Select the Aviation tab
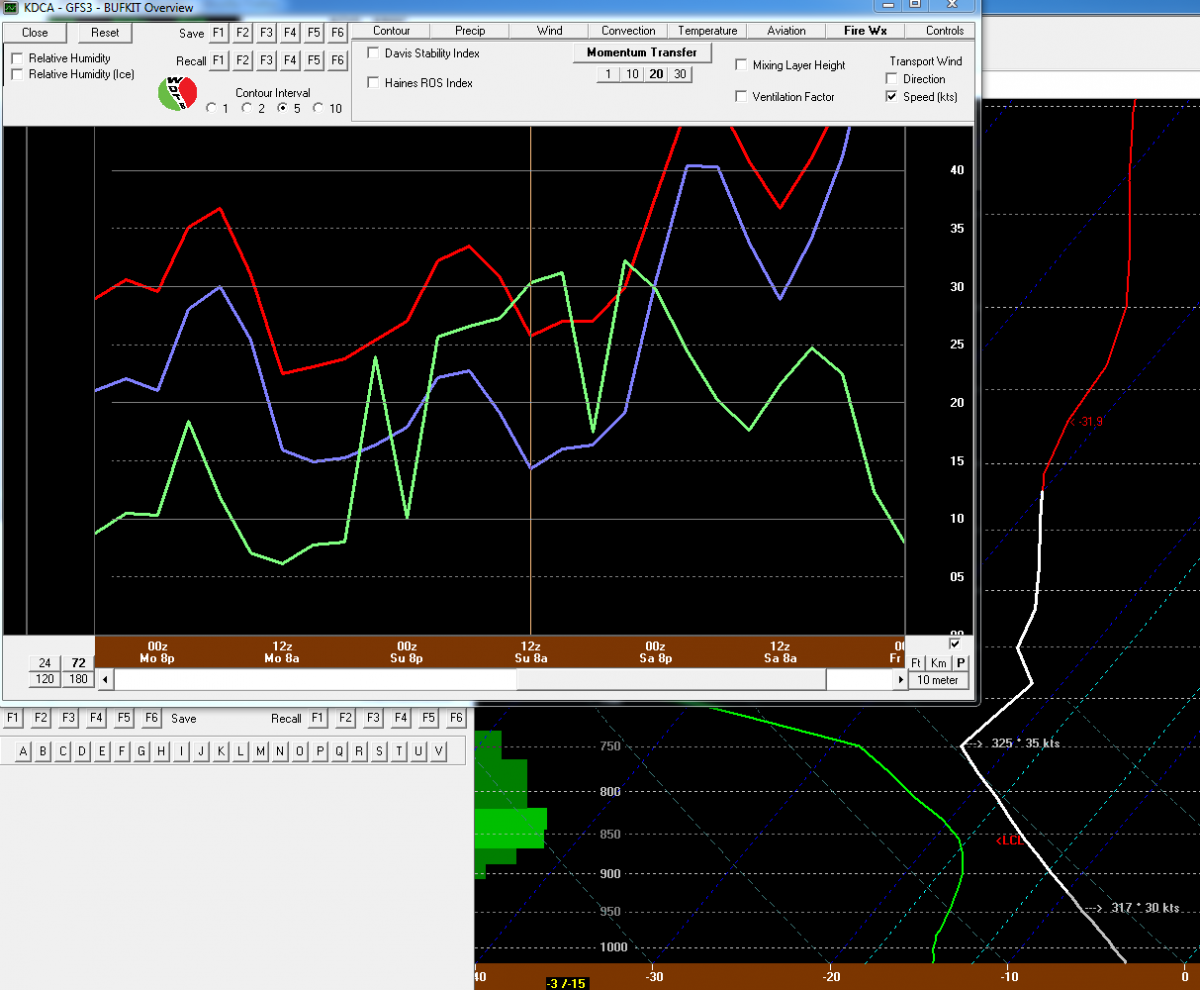 pos(786,31)
